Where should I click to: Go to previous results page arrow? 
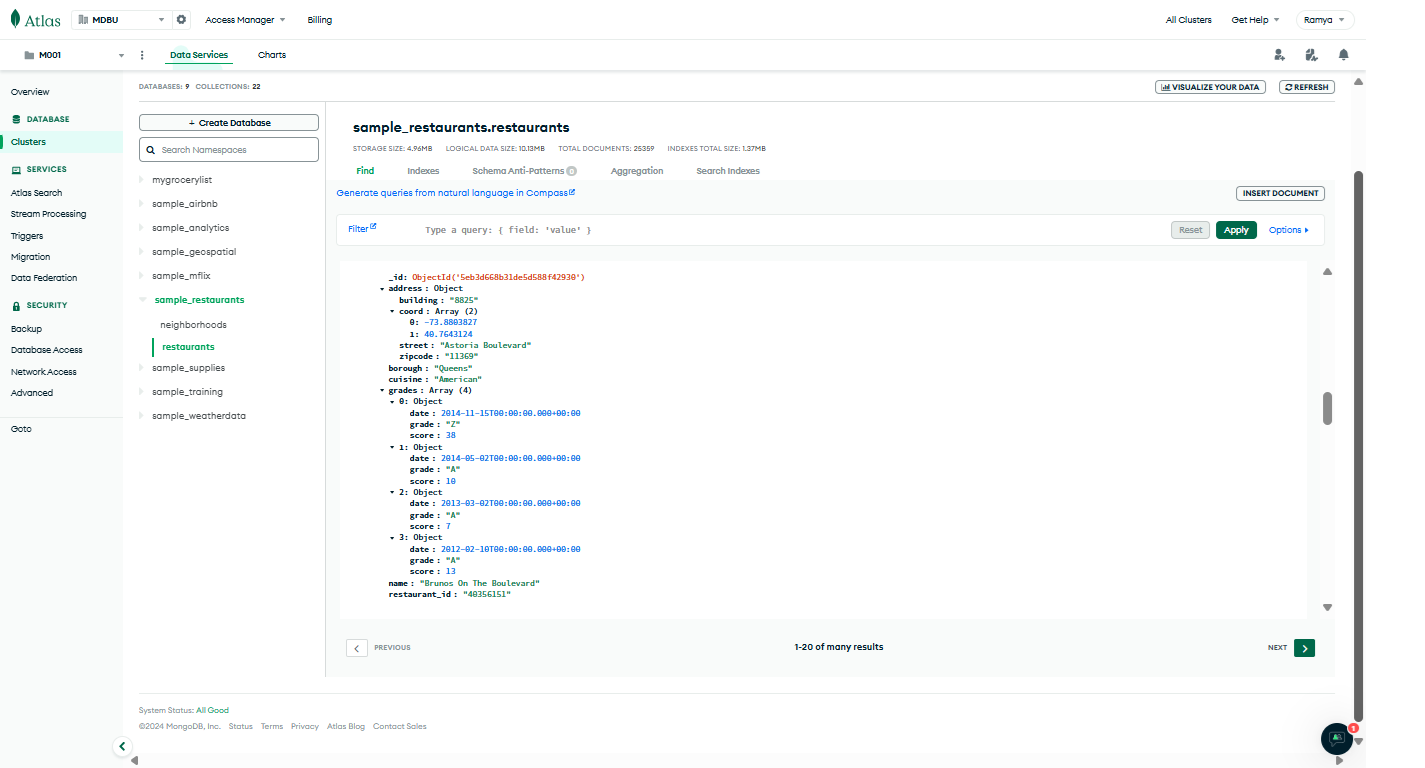point(357,648)
